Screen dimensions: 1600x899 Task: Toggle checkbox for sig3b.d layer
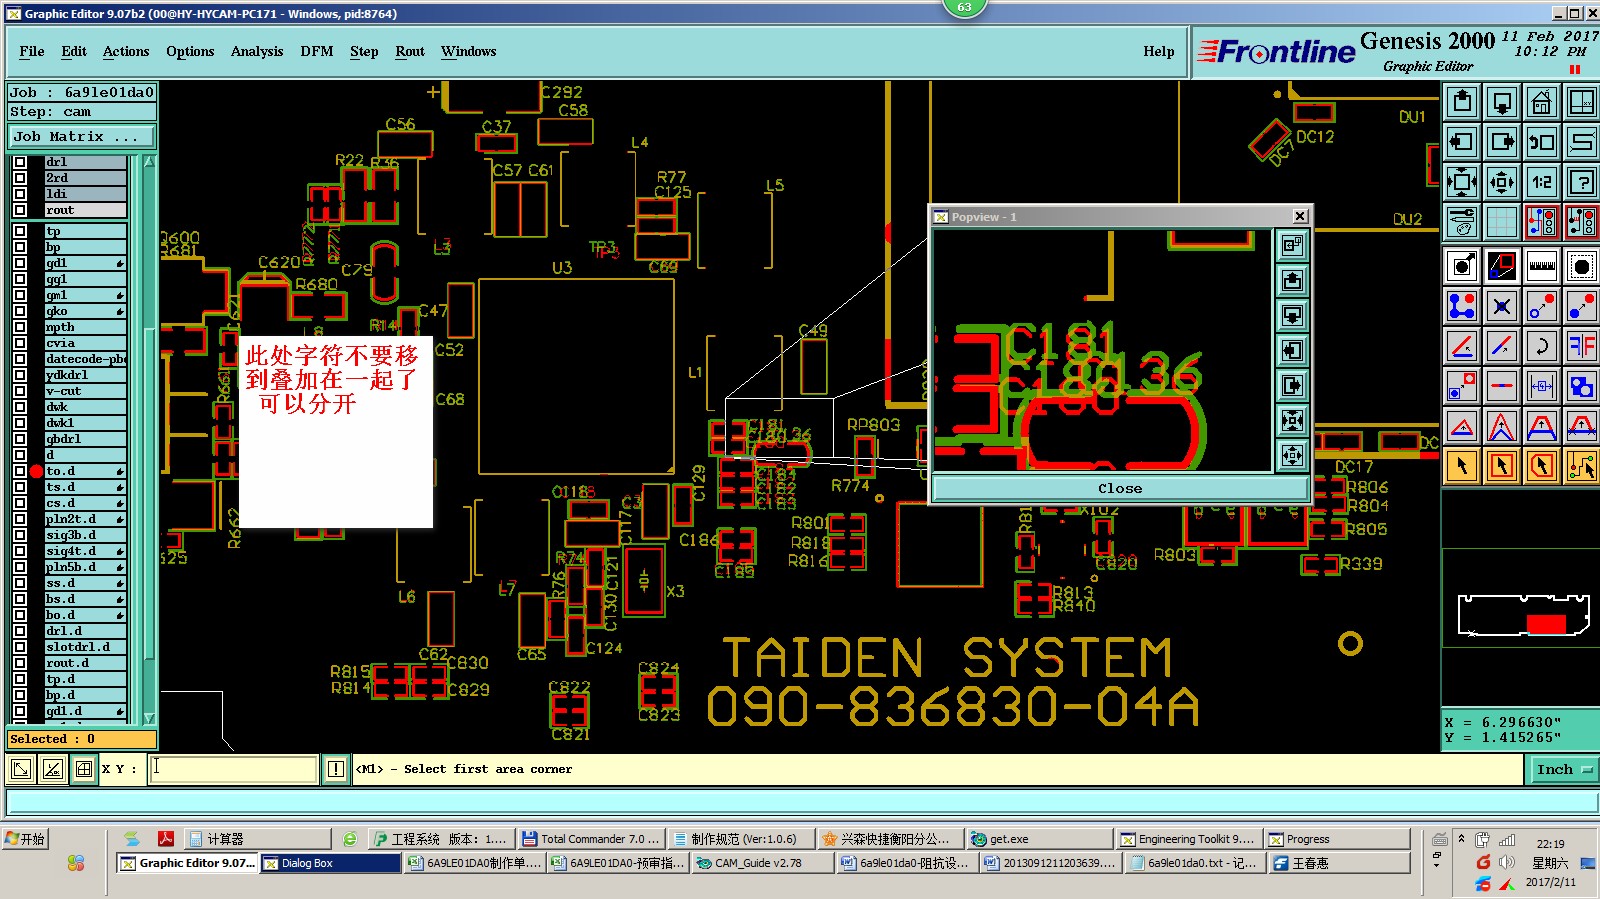tap(20, 535)
